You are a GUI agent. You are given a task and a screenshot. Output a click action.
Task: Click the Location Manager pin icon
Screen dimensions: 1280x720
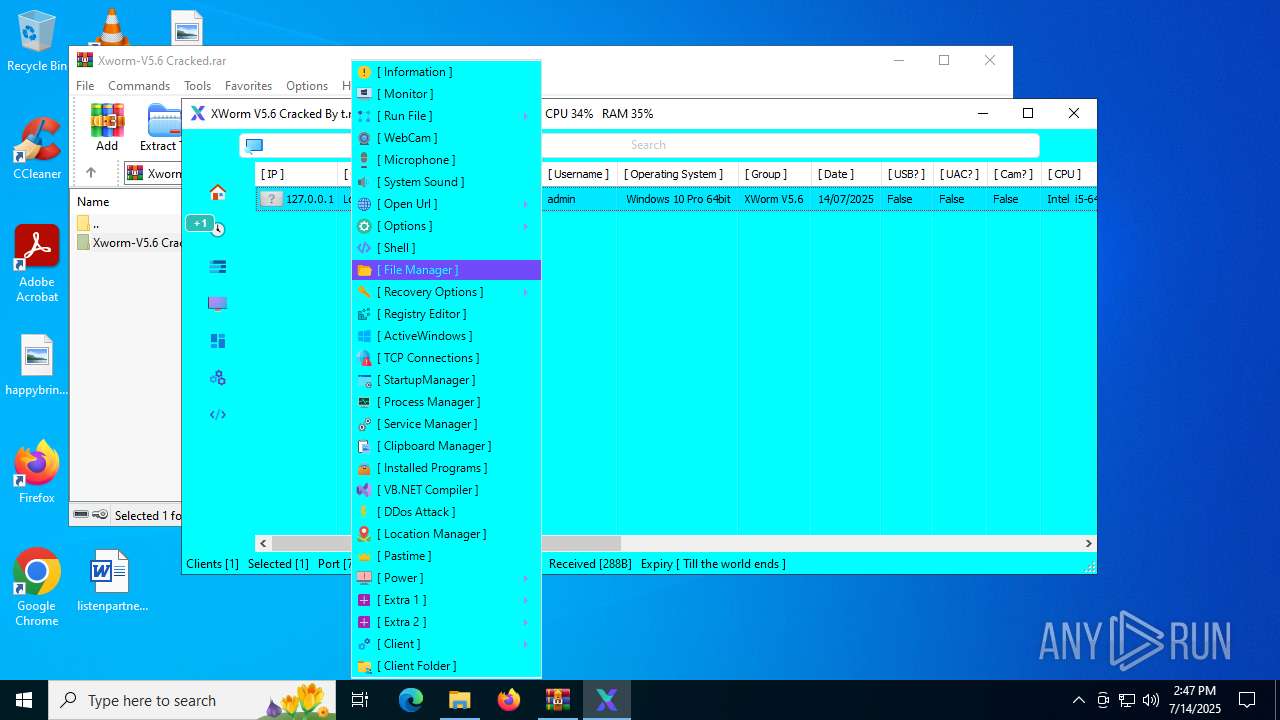365,534
